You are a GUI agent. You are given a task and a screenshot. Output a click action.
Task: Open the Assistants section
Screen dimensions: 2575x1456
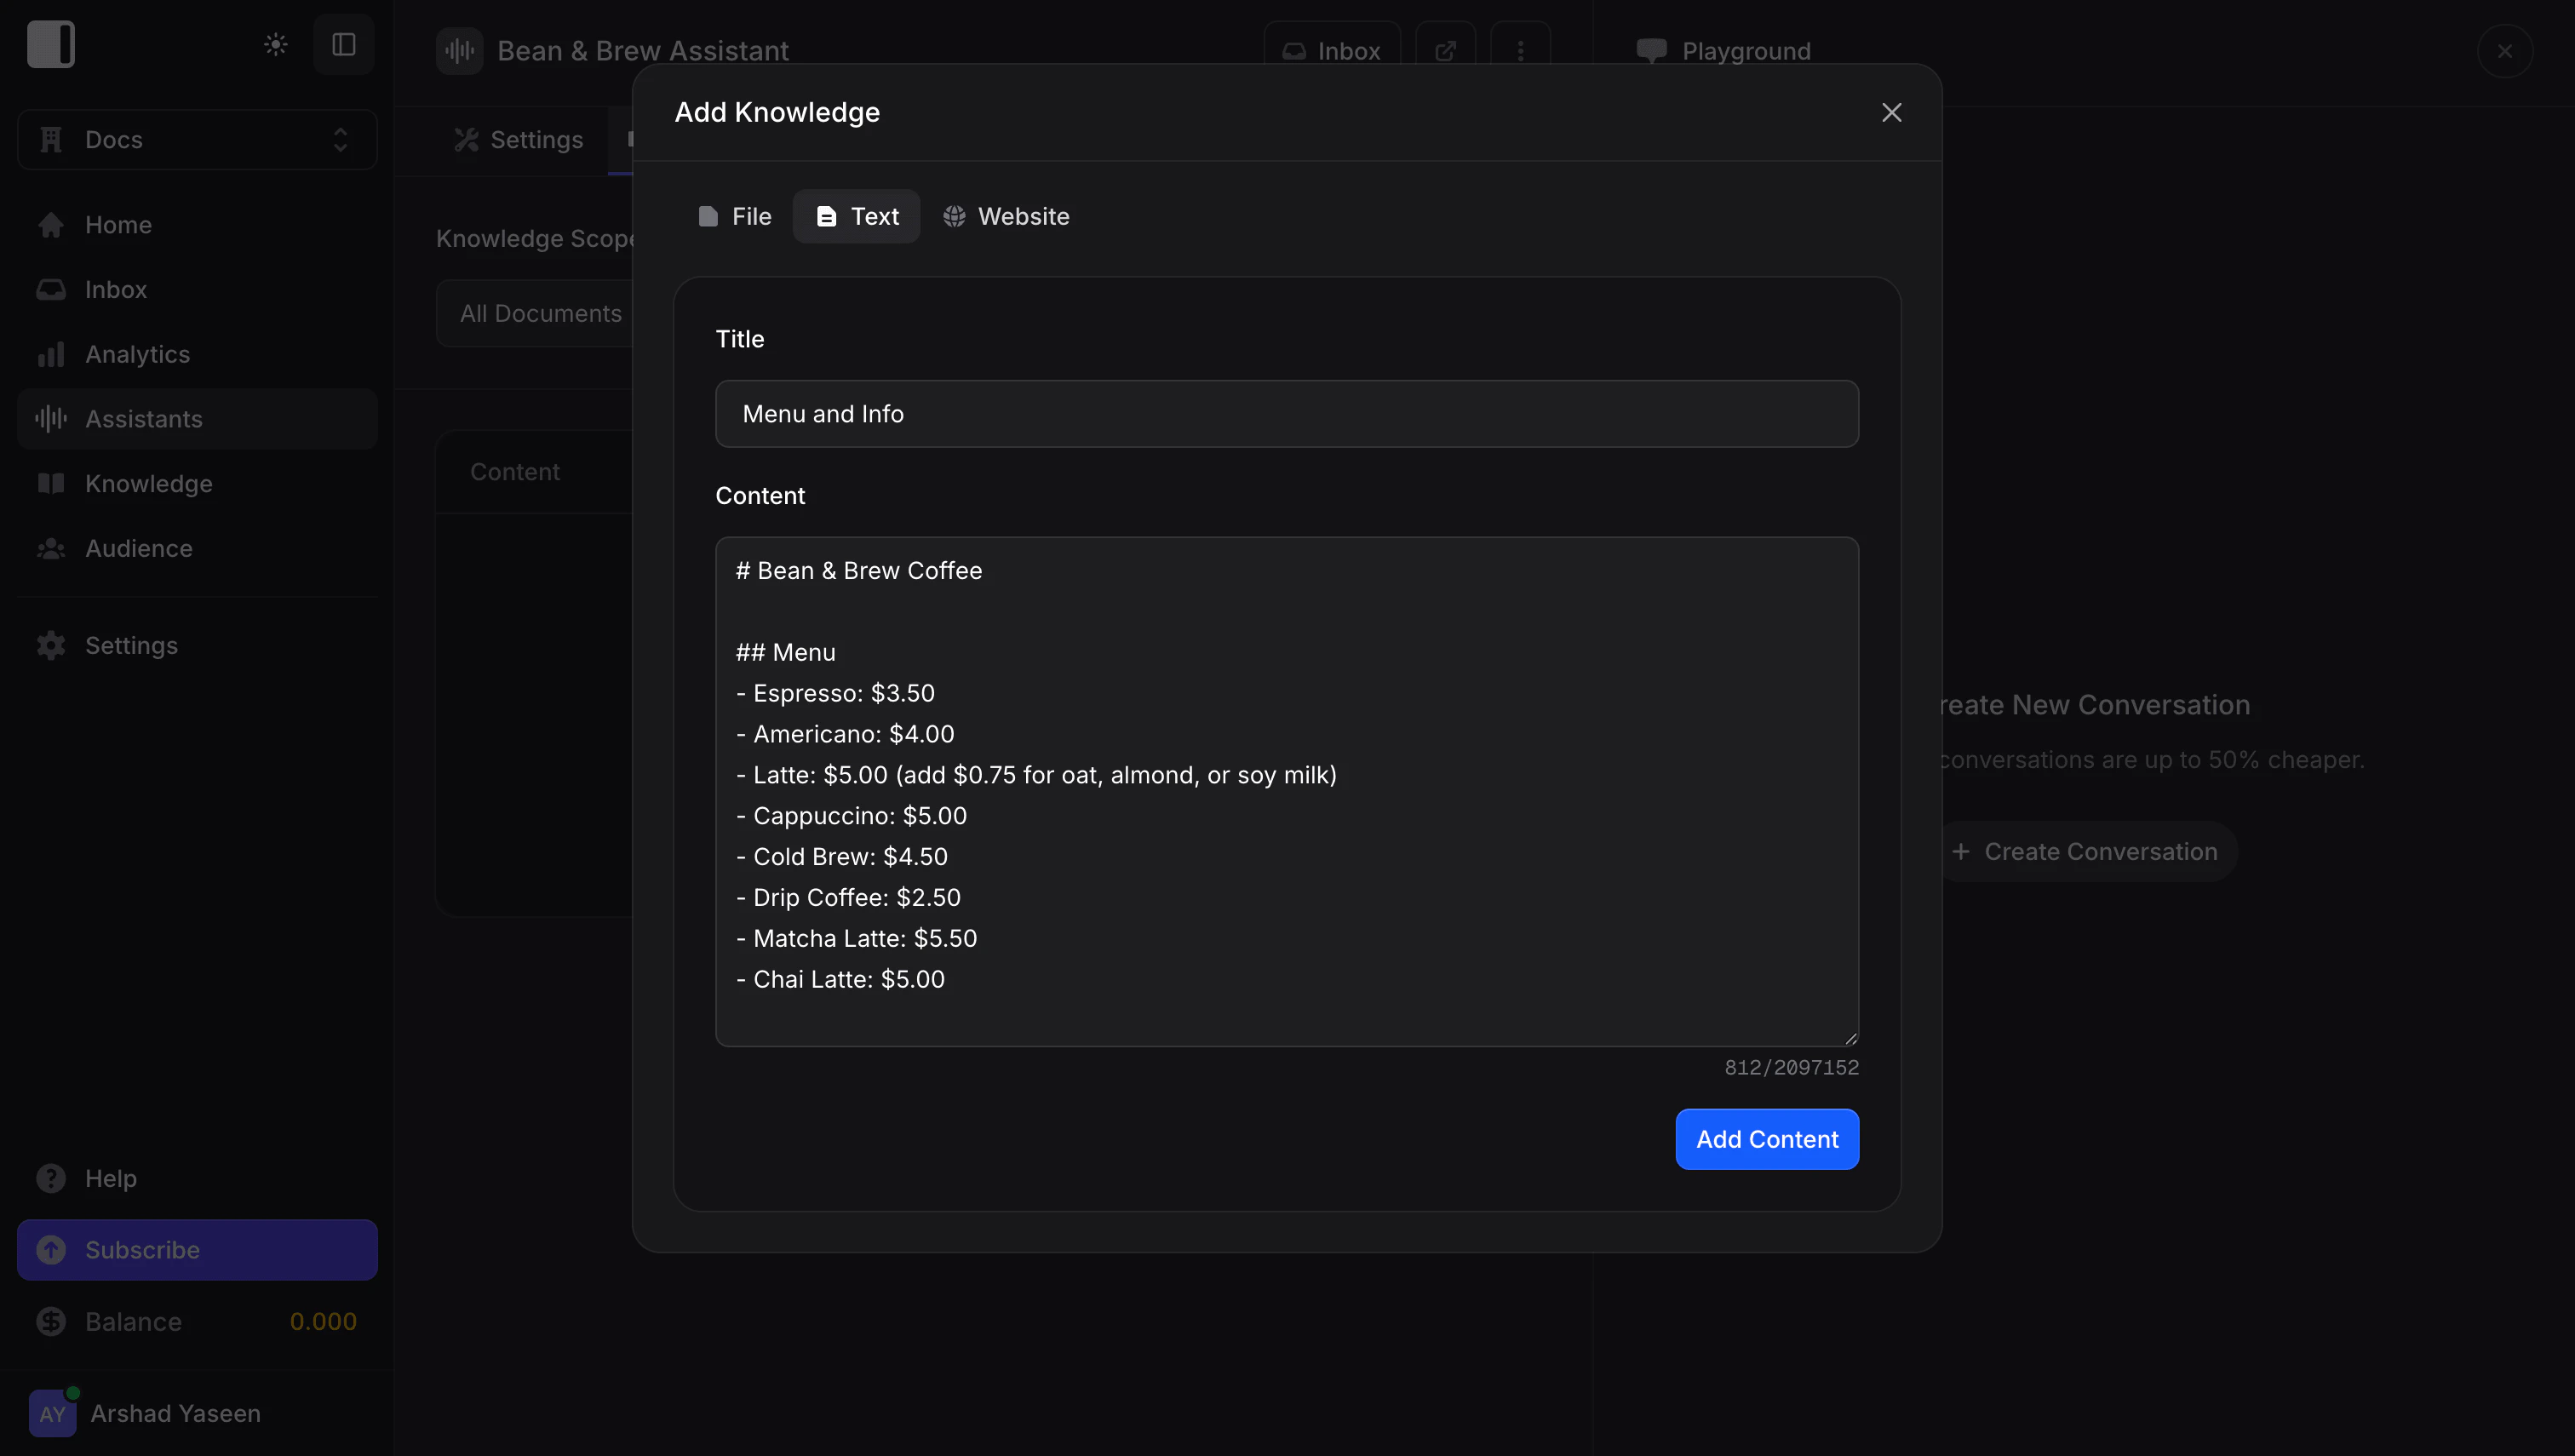coord(144,418)
